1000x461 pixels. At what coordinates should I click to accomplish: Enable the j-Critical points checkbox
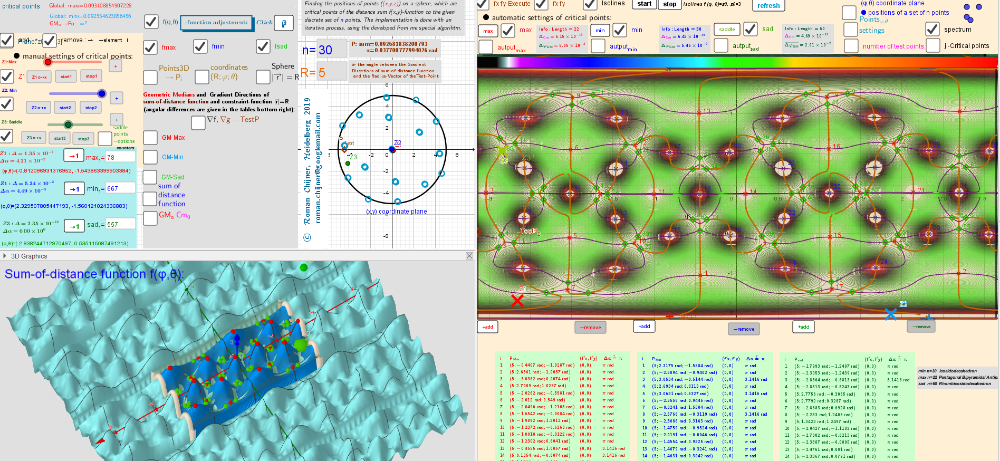click(932, 45)
